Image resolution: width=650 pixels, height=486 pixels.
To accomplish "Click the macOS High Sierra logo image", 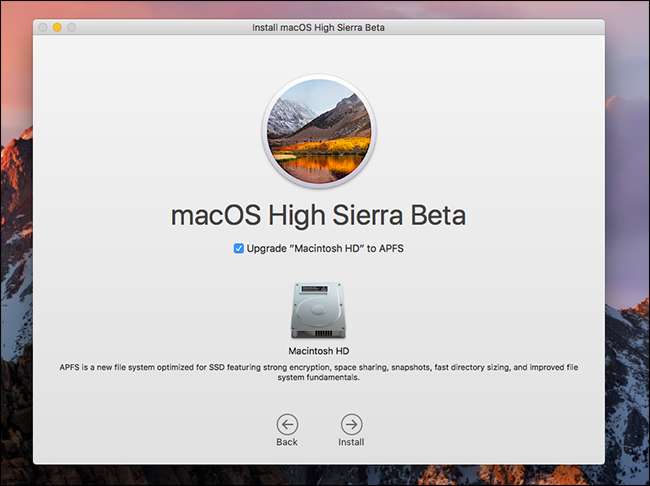I will click(x=319, y=131).
